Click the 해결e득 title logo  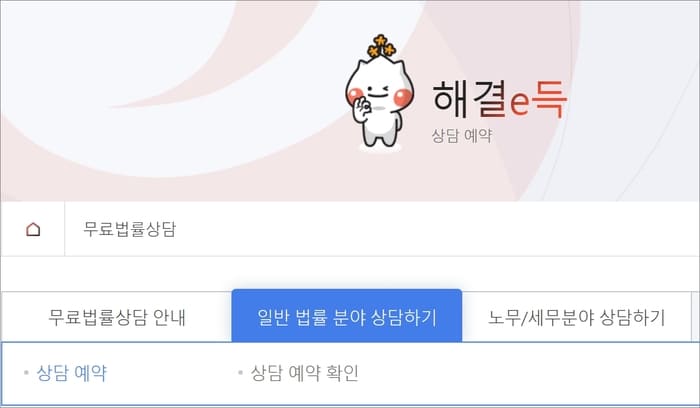(x=500, y=99)
